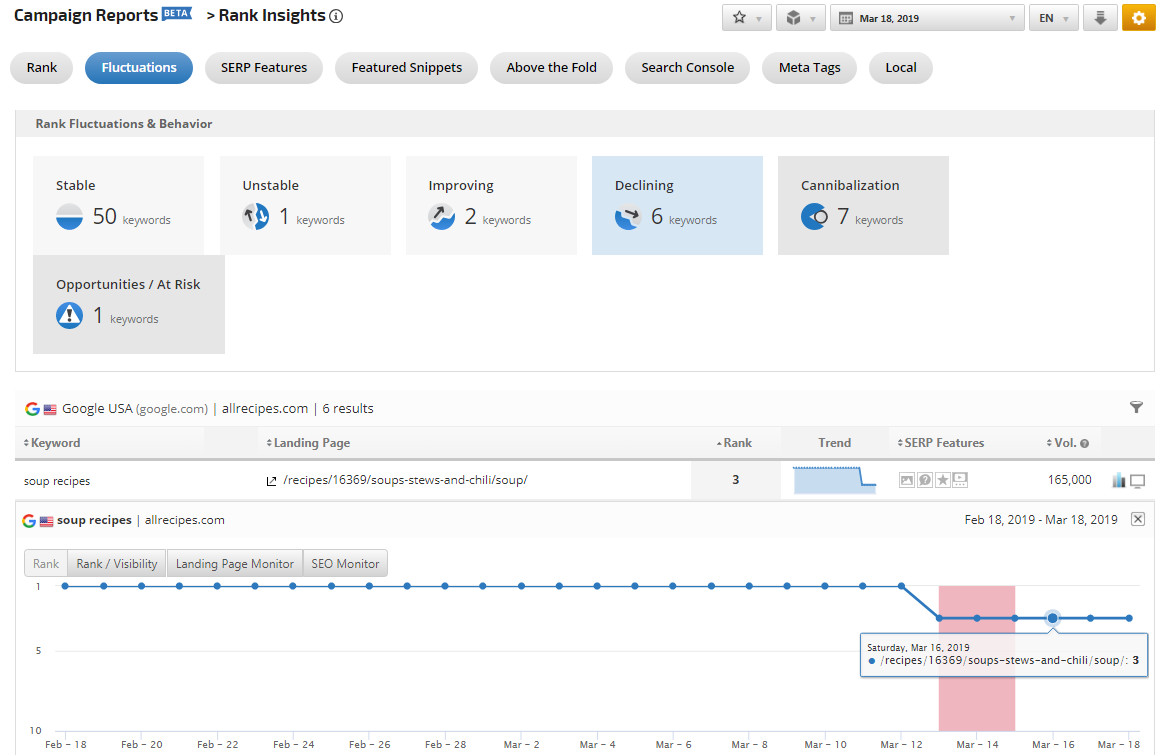Click the download report arrow icon
Screen dimensions: 1161x755
pos(1100,18)
